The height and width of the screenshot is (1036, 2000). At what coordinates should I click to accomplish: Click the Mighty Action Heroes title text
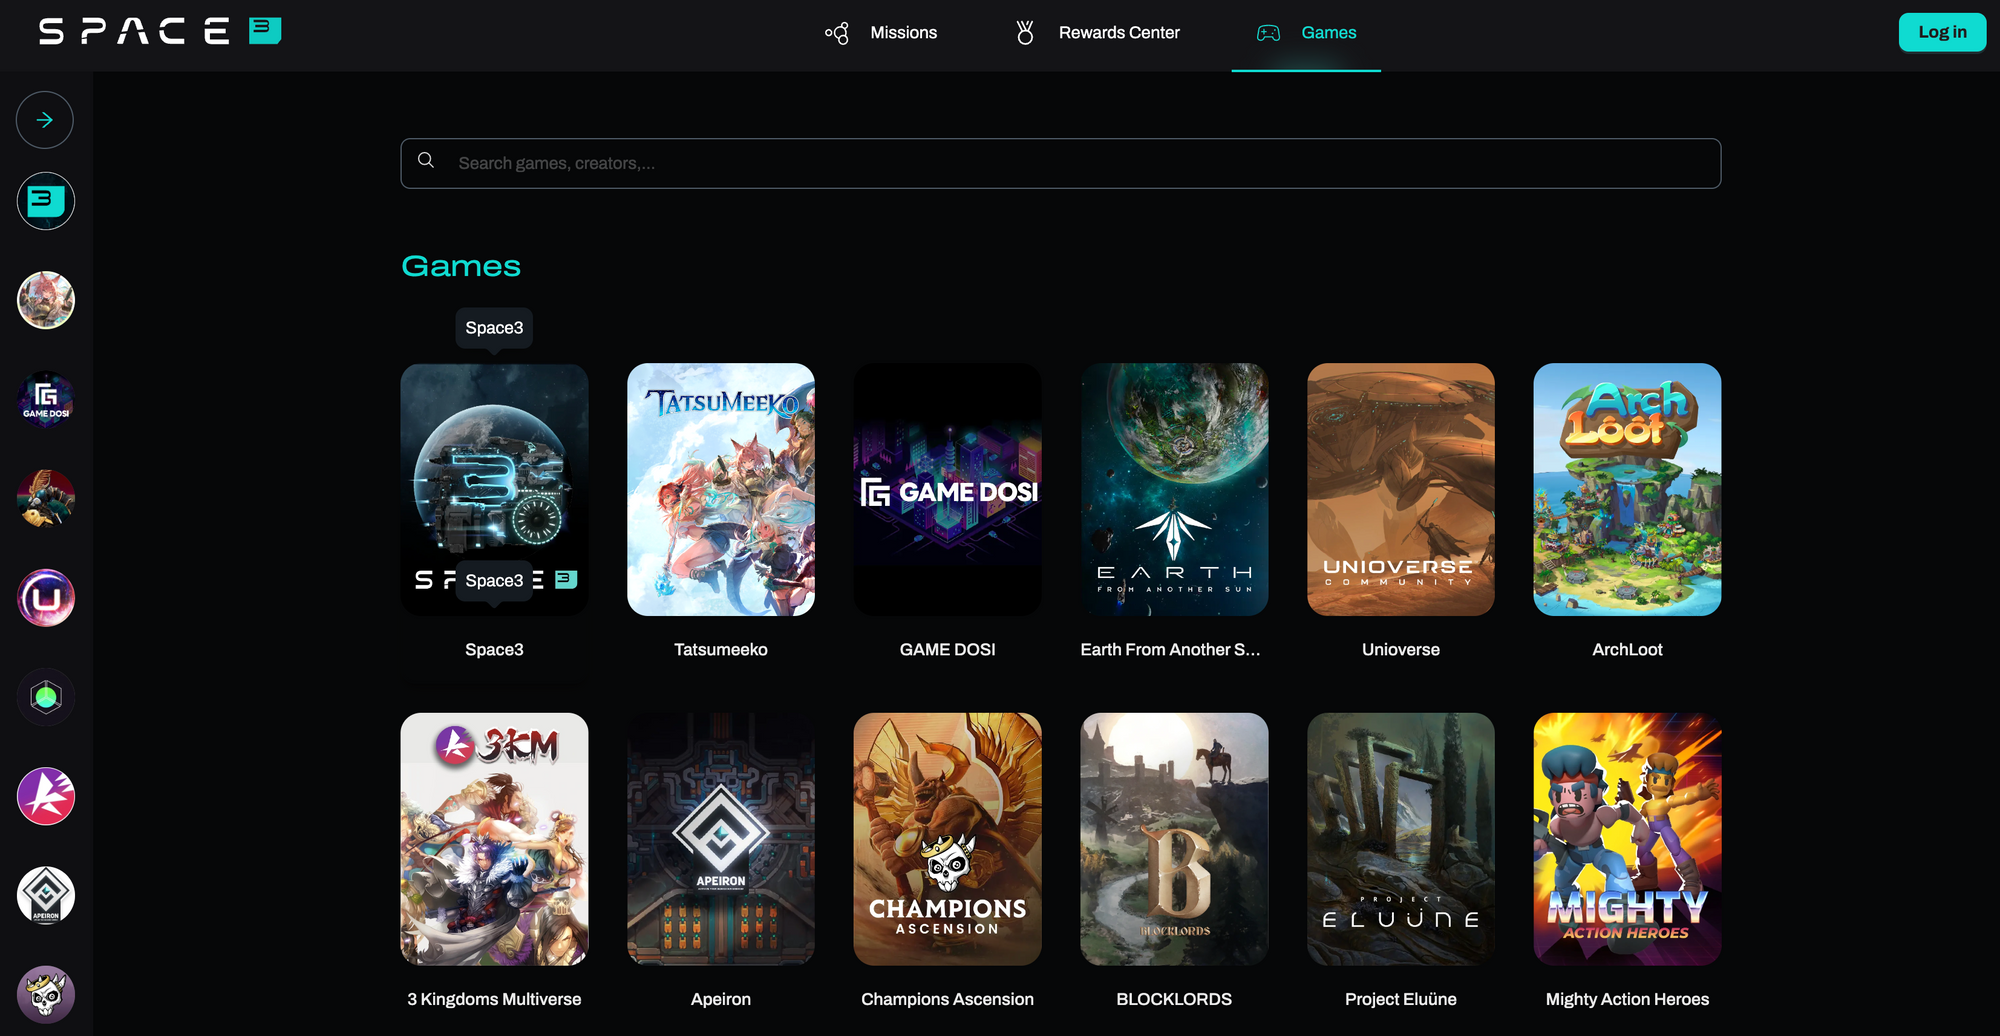pos(1627,999)
